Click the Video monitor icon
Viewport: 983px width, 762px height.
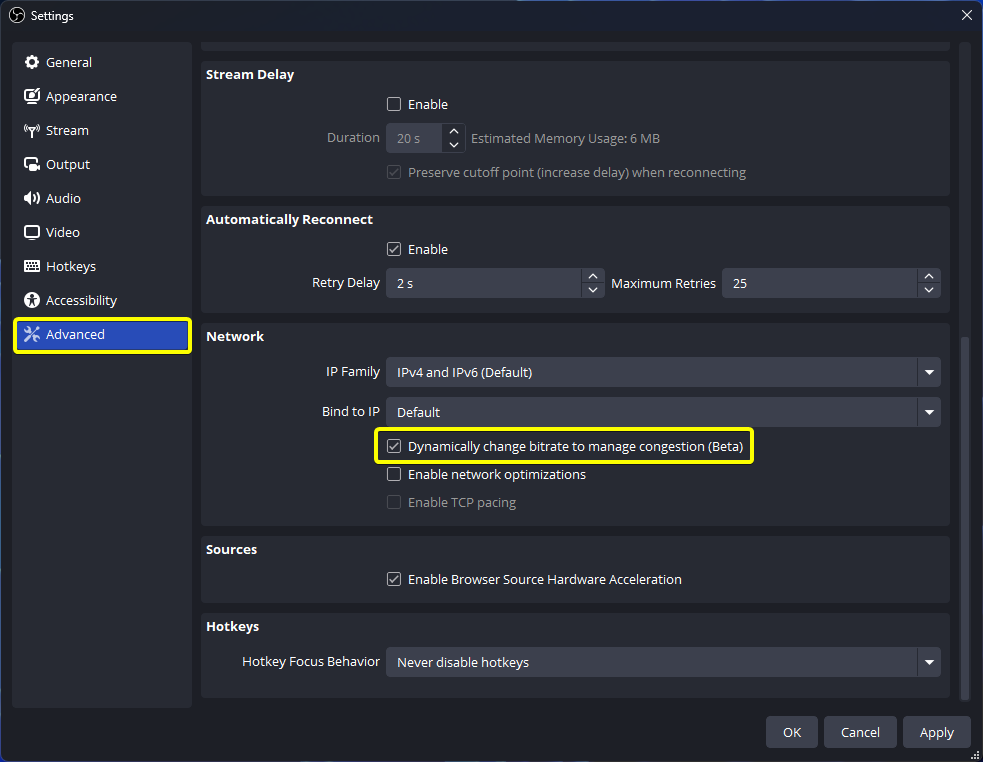[31, 232]
